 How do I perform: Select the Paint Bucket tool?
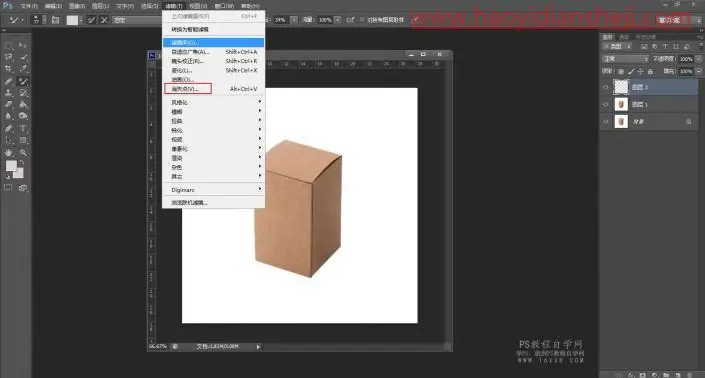click(x=23, y=104)
